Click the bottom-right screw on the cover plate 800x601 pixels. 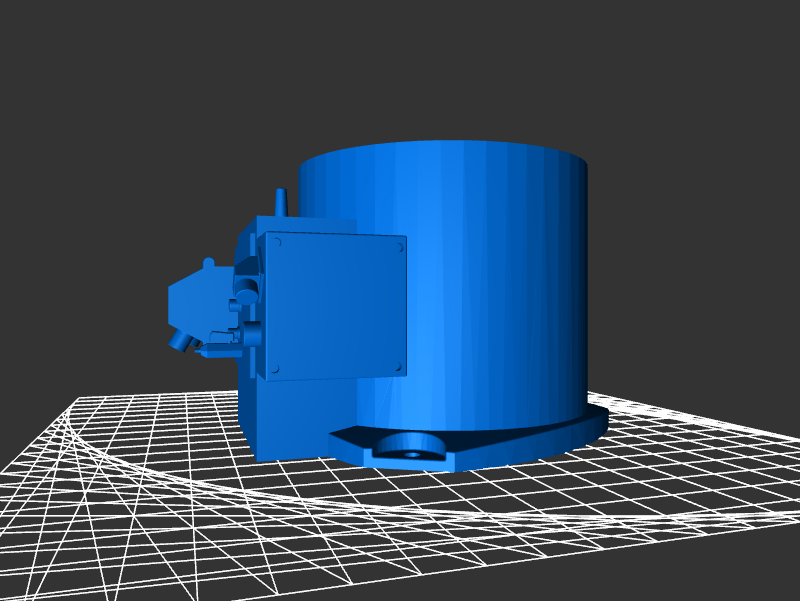(x=399, y=366)
